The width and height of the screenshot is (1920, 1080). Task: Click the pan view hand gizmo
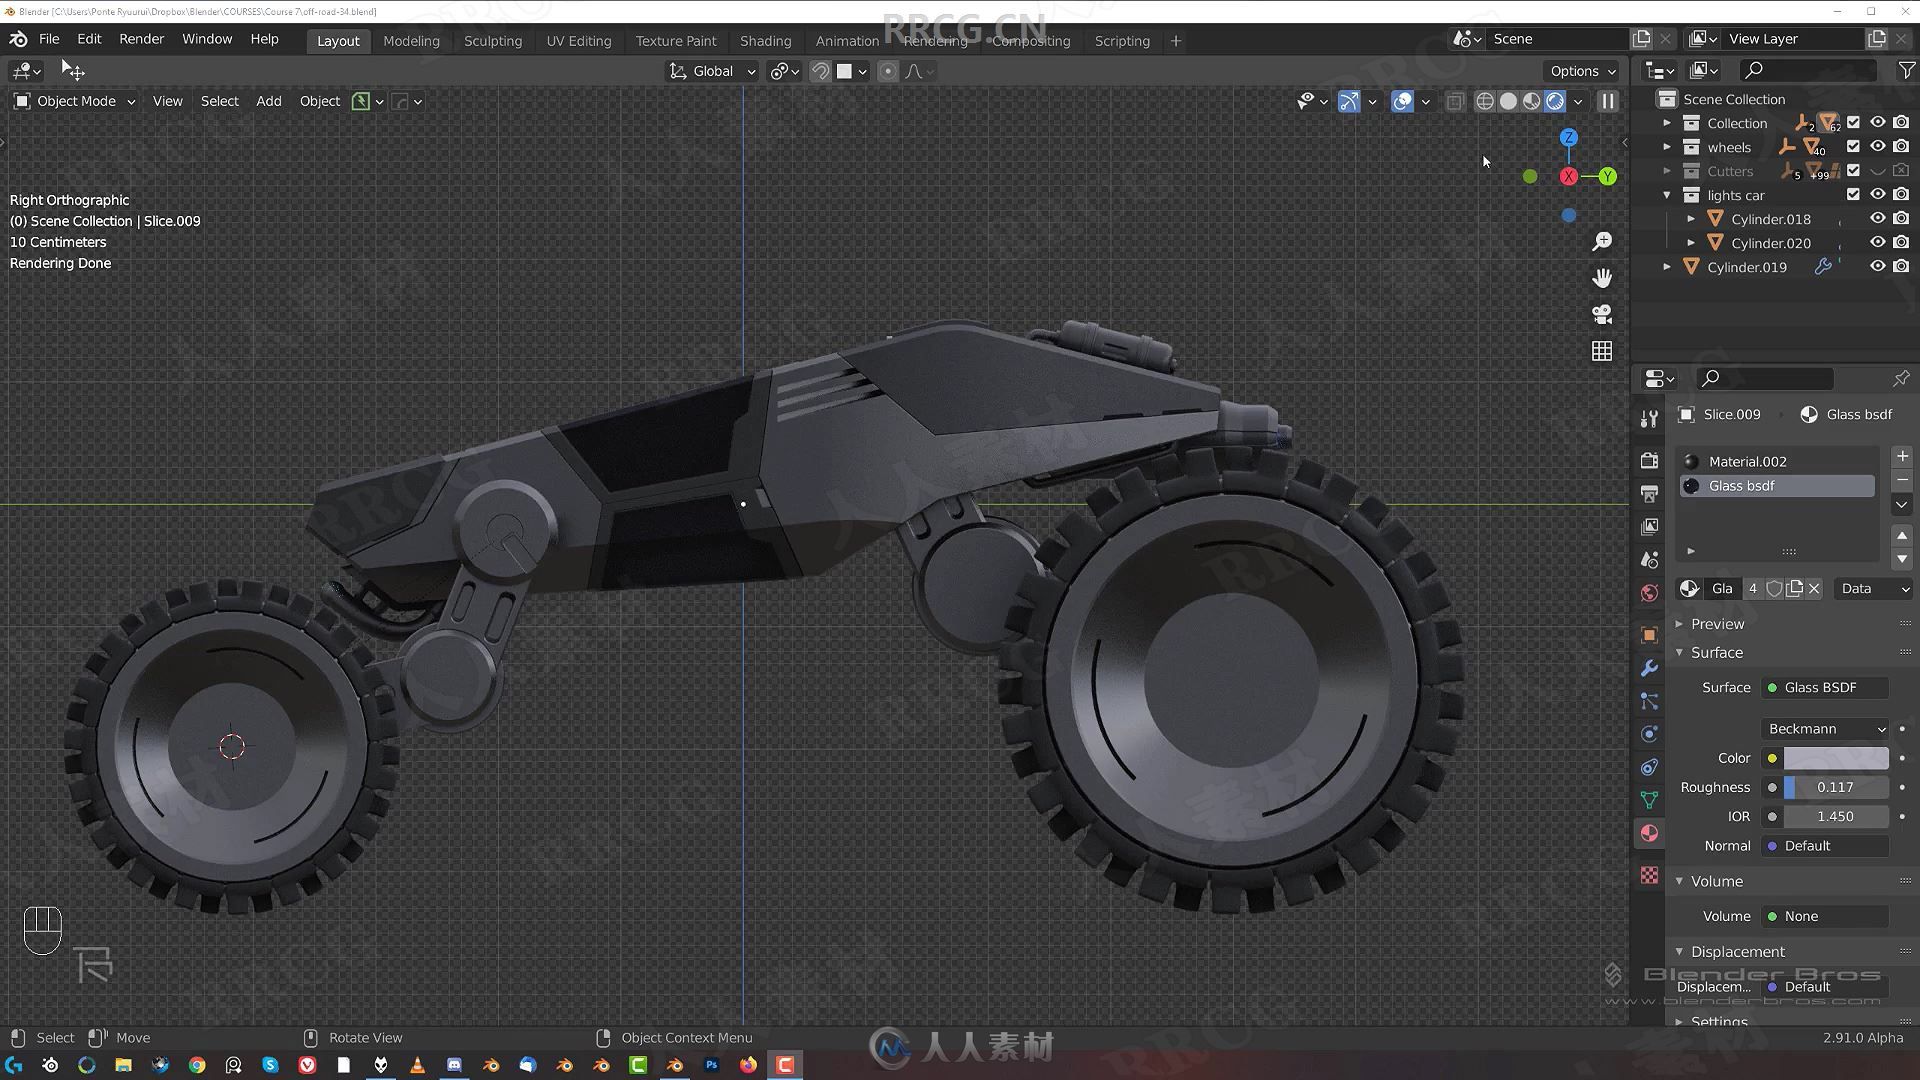pyautogui.click(x=1602, y=278)
